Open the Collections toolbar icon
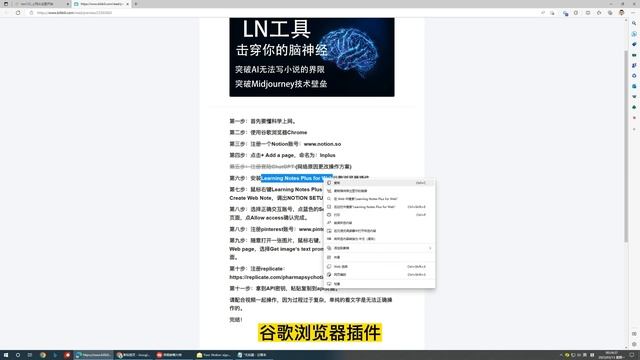This screenshot has width=640, height=360. 610,13
